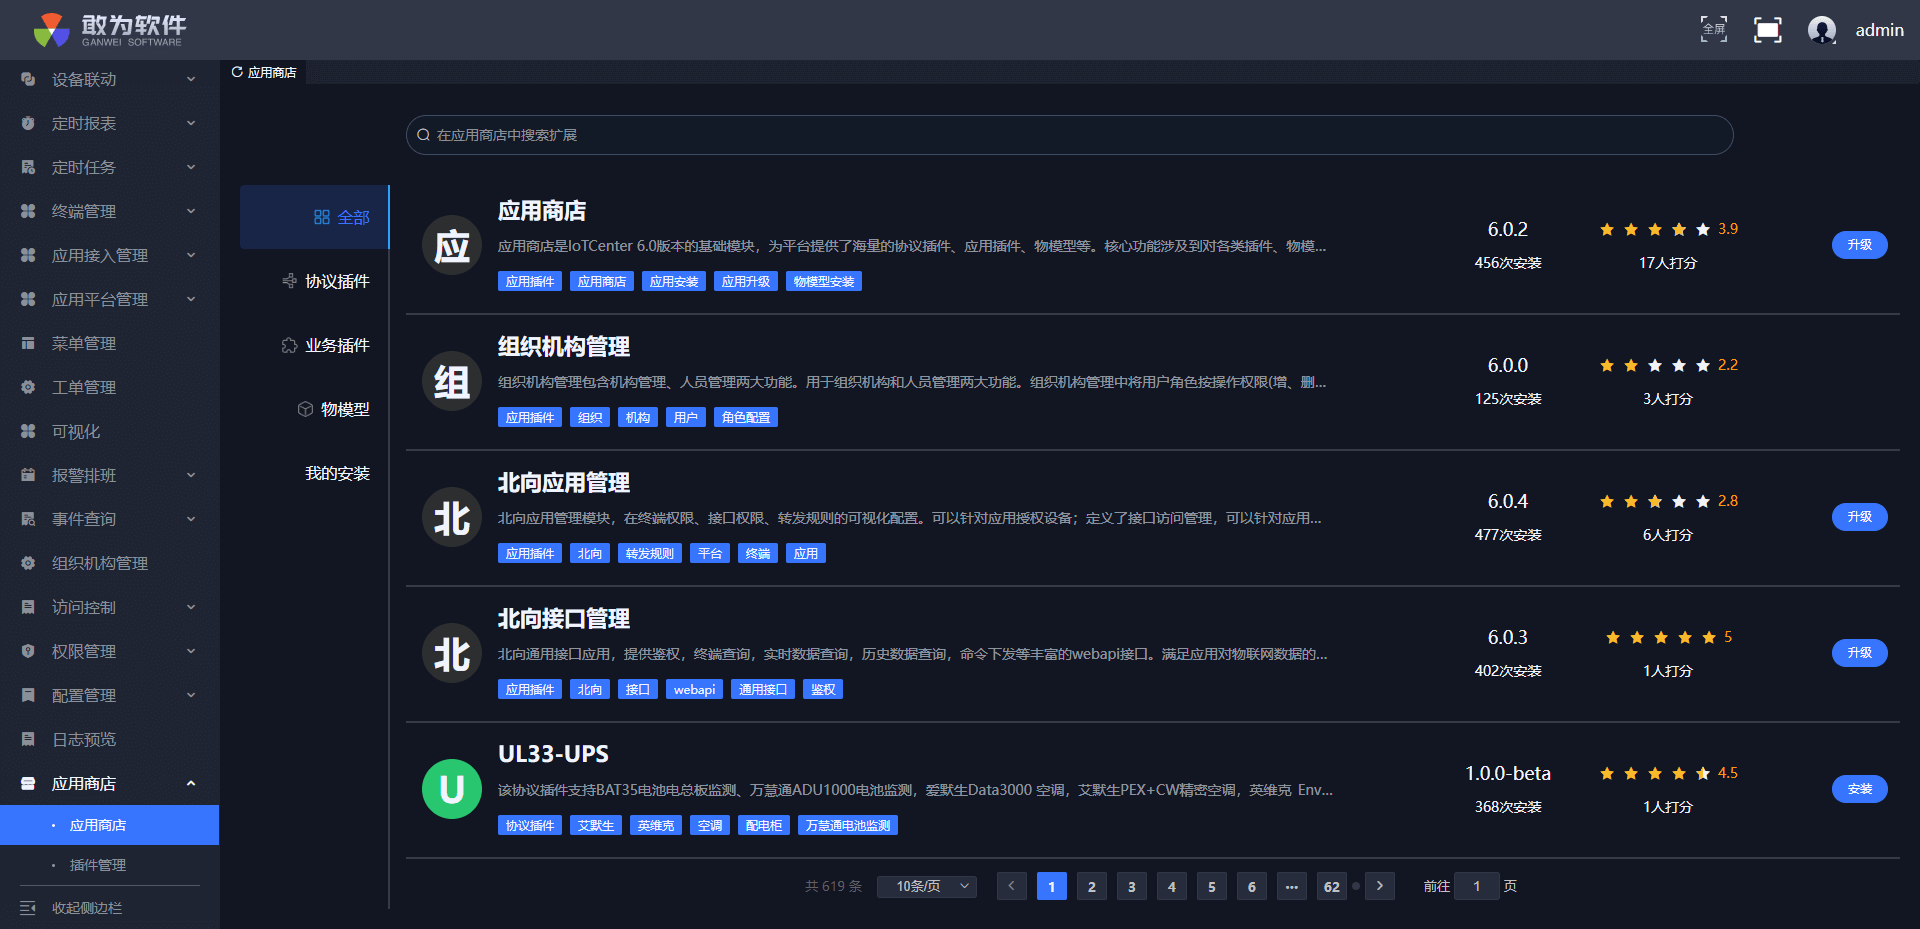Image resolution: width=1920 pixels, height=929 pixels.
Task: Click the refresh icon on 应用商店 tab
Action: coord(237,72)
